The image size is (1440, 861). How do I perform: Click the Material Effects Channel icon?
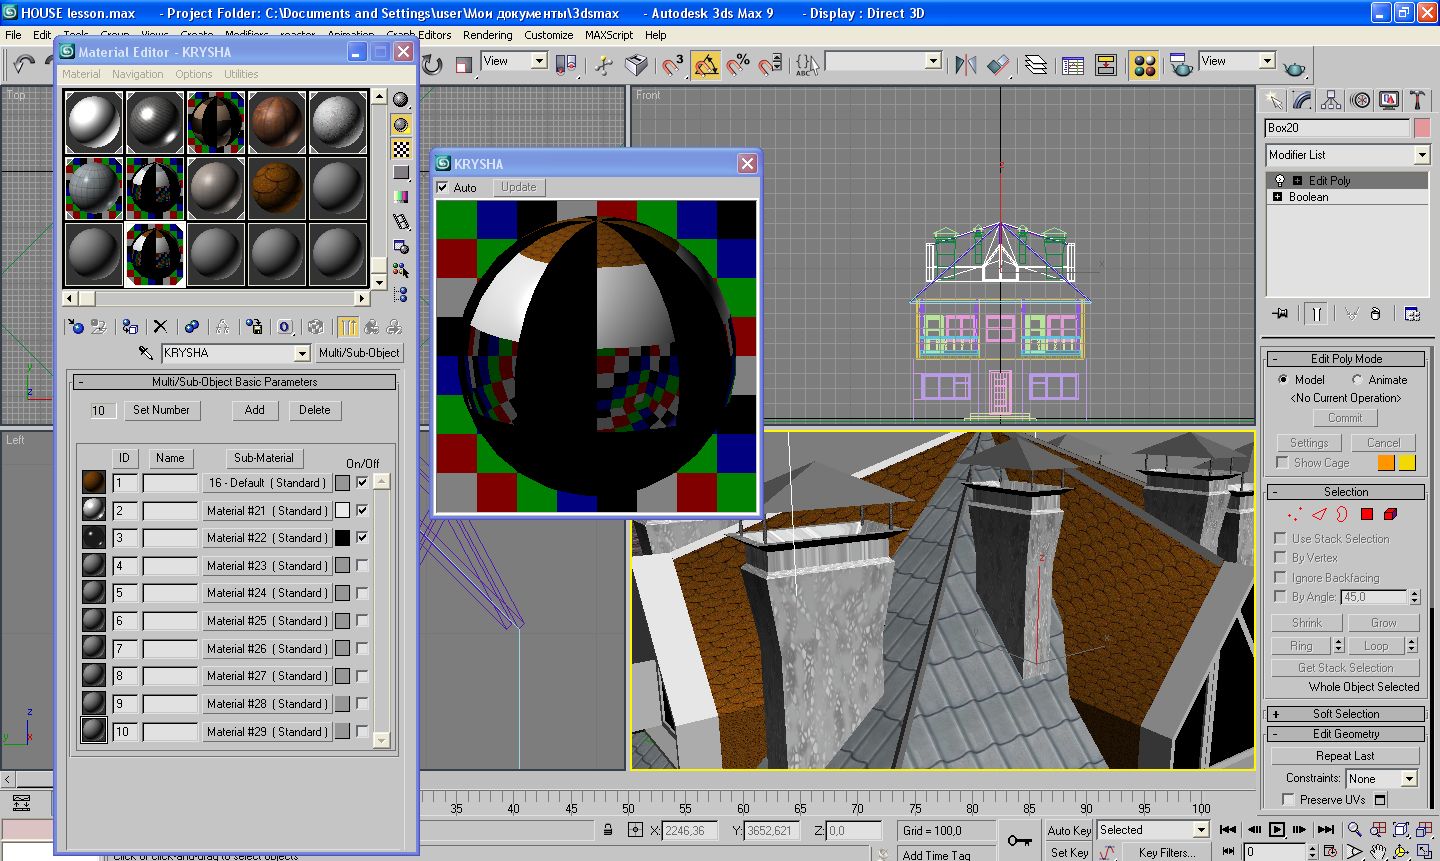click(285, 326)
